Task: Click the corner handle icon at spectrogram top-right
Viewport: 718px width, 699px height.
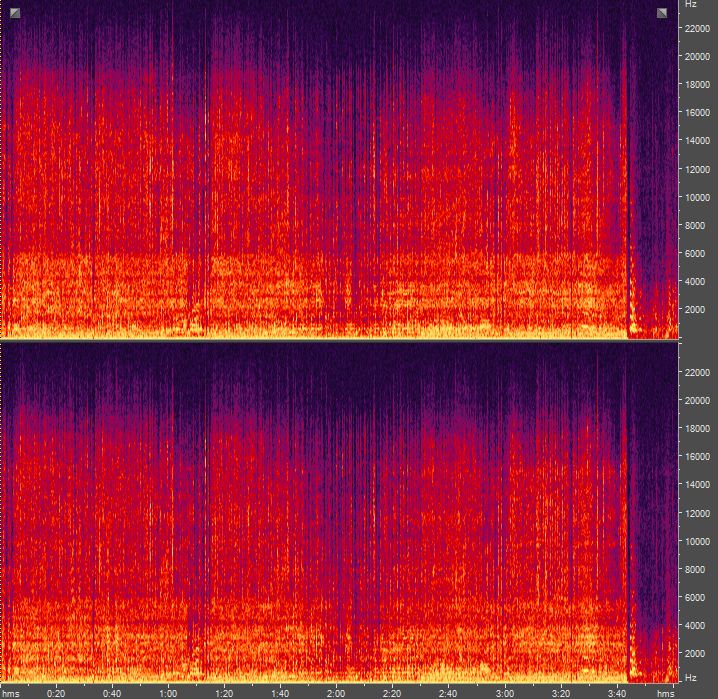Action: (662, 13)
